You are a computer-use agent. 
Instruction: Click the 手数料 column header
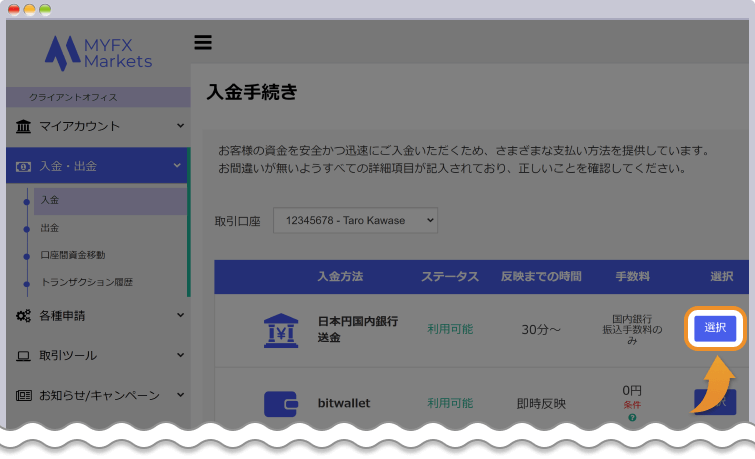[633, 276]
